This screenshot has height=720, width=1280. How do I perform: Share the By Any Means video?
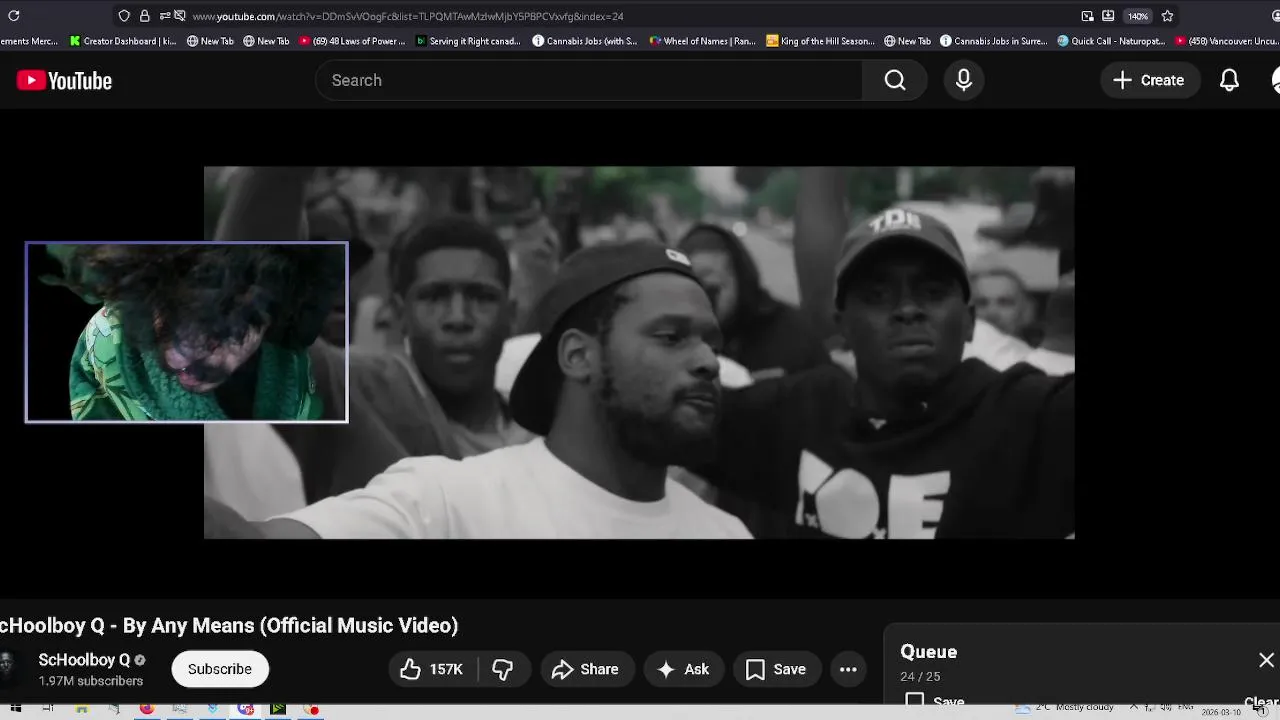click(x=586, y=669)
